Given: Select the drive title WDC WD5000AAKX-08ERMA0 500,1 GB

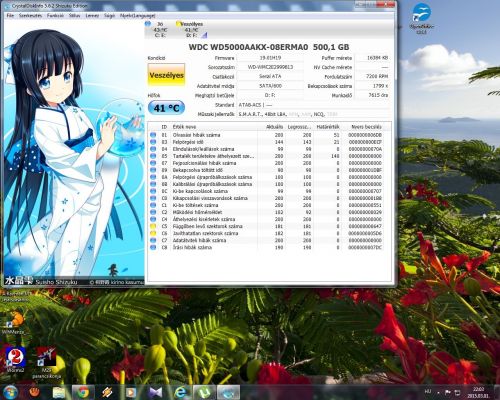Looking at the screenshot, I should click(x=269, y=47).
